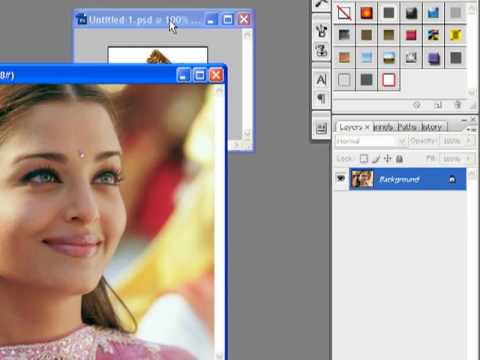This screenshot has height=360, width=480.
Task: Delete style using the trash icon
Action: point(458,105)
